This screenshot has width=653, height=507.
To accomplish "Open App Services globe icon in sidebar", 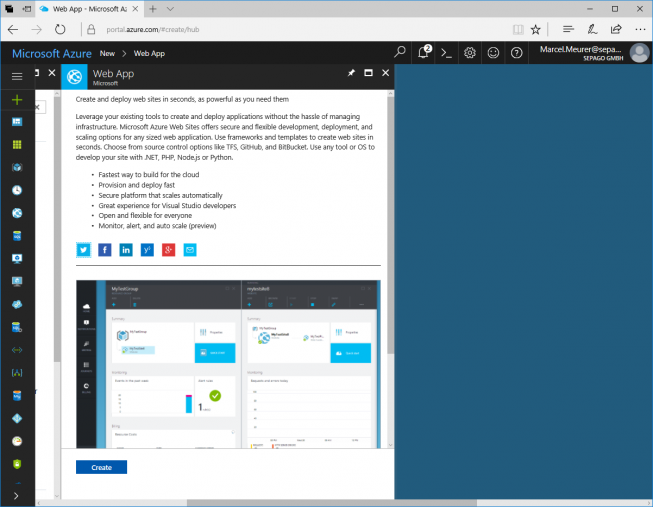I will click(x=17, y=213).
